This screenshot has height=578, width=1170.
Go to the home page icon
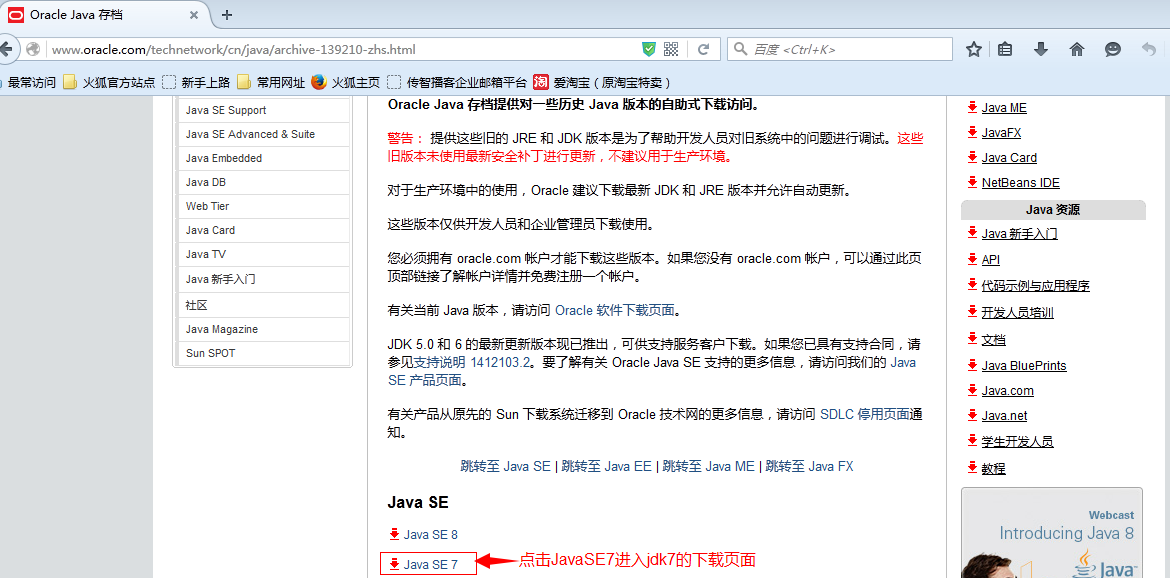[1077, 49]
